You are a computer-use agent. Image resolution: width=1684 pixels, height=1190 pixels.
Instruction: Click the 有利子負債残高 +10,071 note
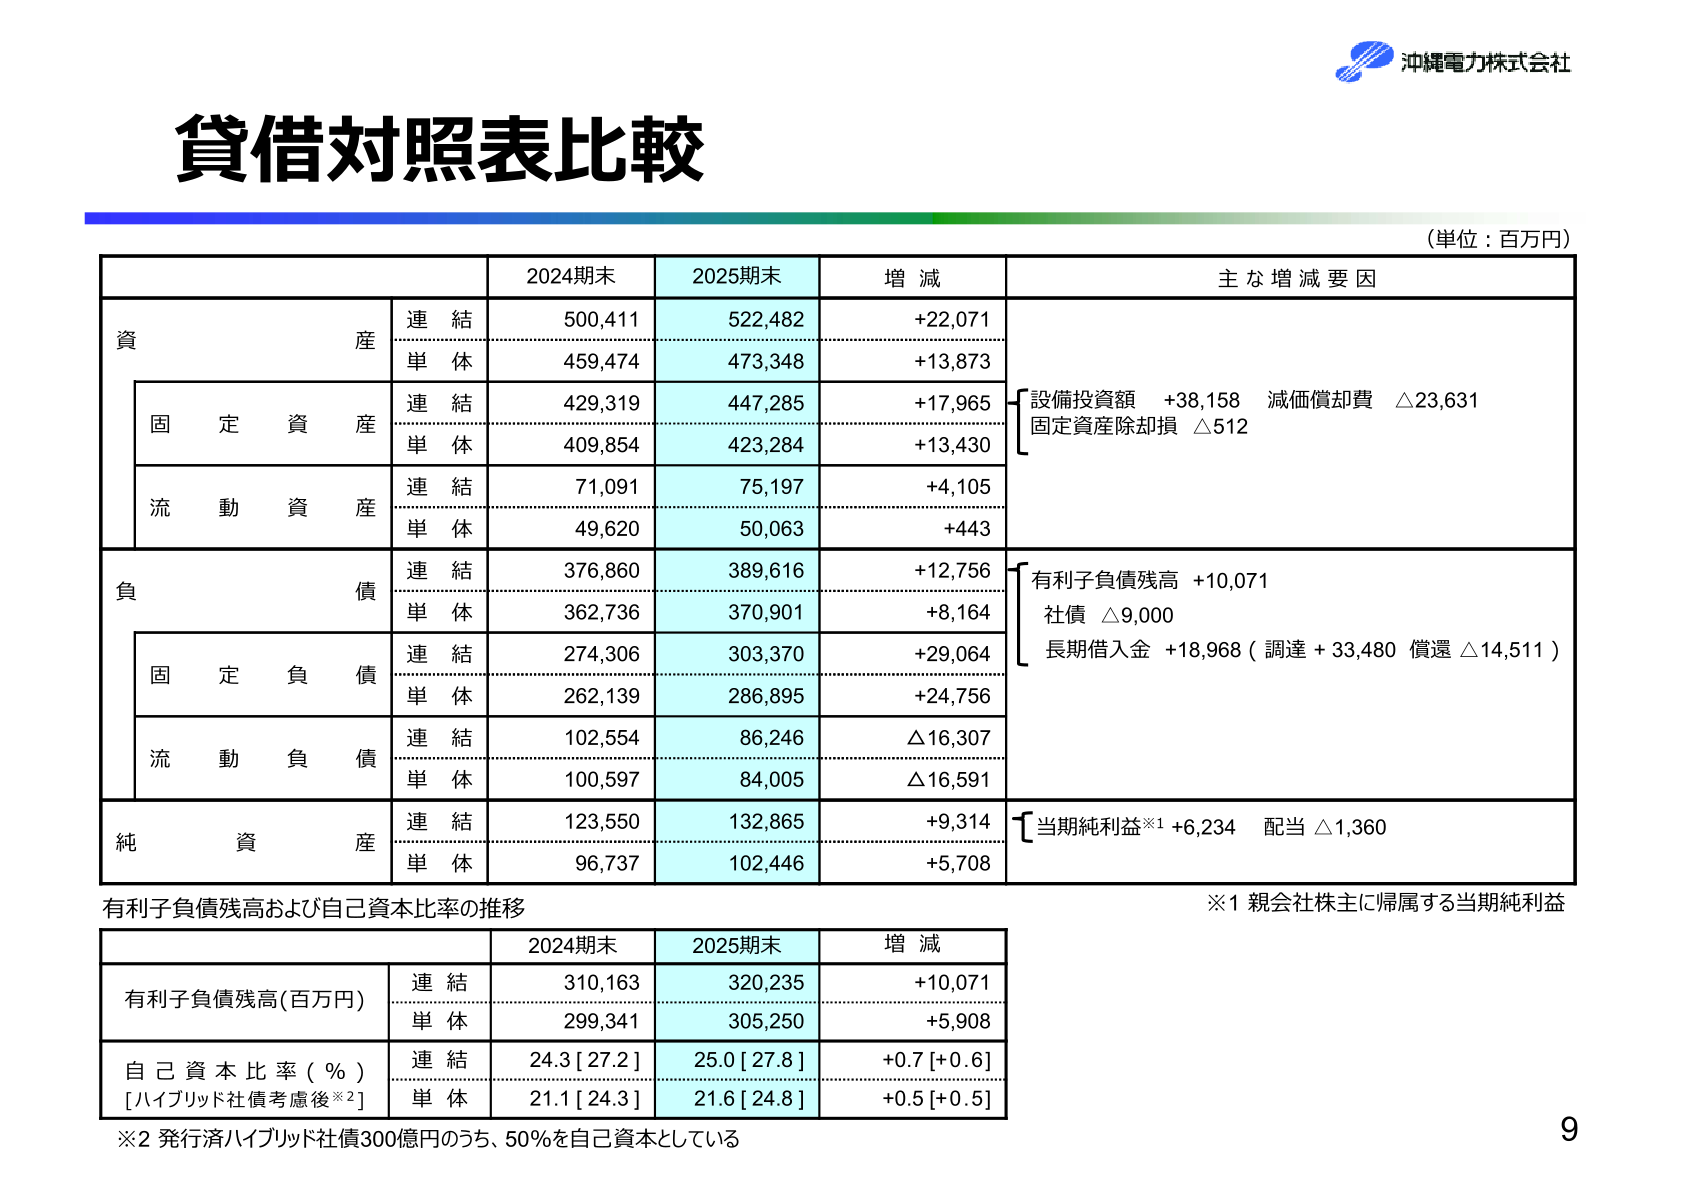tap(1150, 580)
